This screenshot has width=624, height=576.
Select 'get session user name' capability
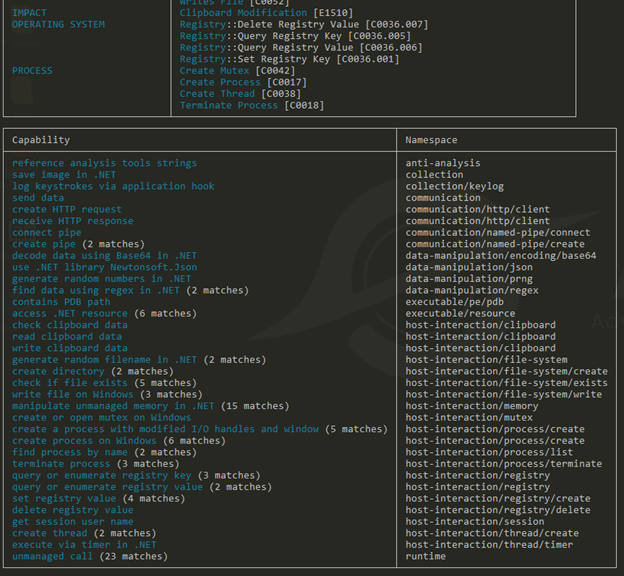(72, 521)
